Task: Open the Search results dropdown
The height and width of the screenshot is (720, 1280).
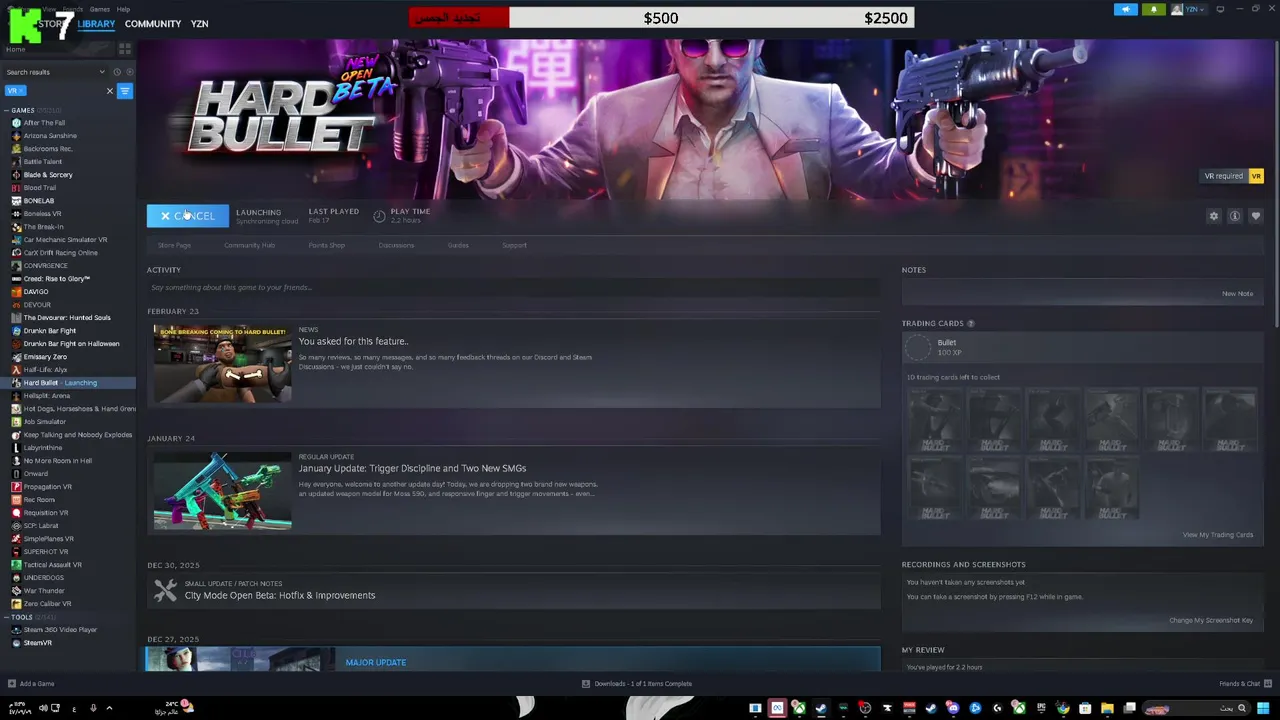Action: tap(55, 72)
